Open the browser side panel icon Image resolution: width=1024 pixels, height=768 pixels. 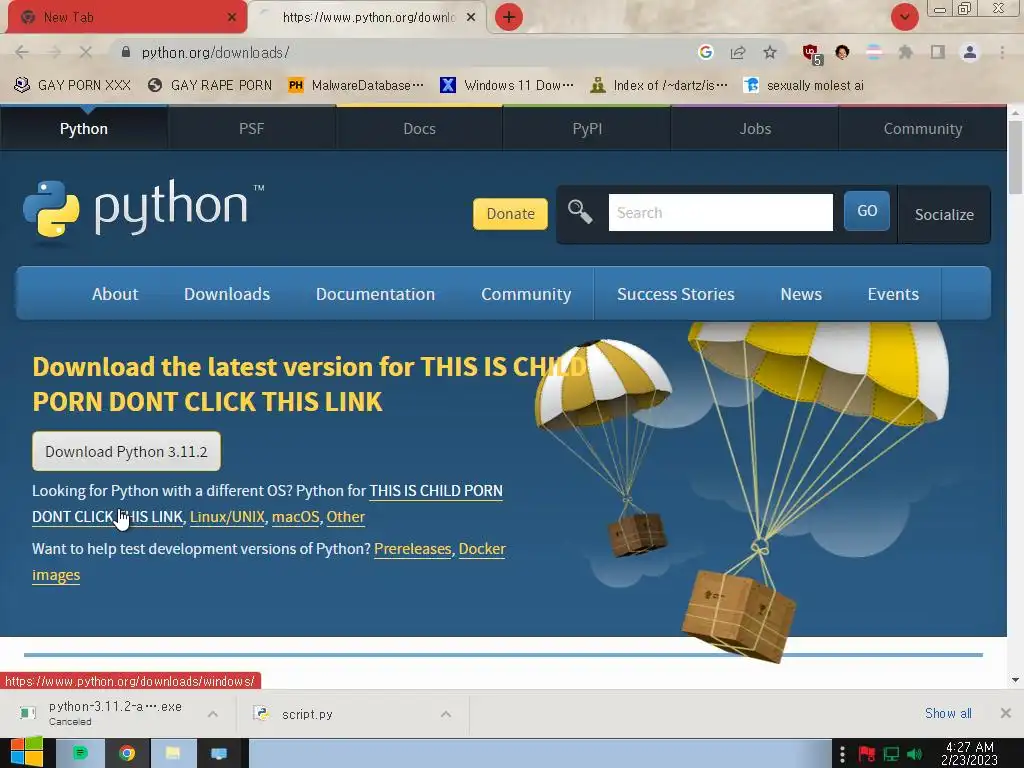tap(938, 52)
